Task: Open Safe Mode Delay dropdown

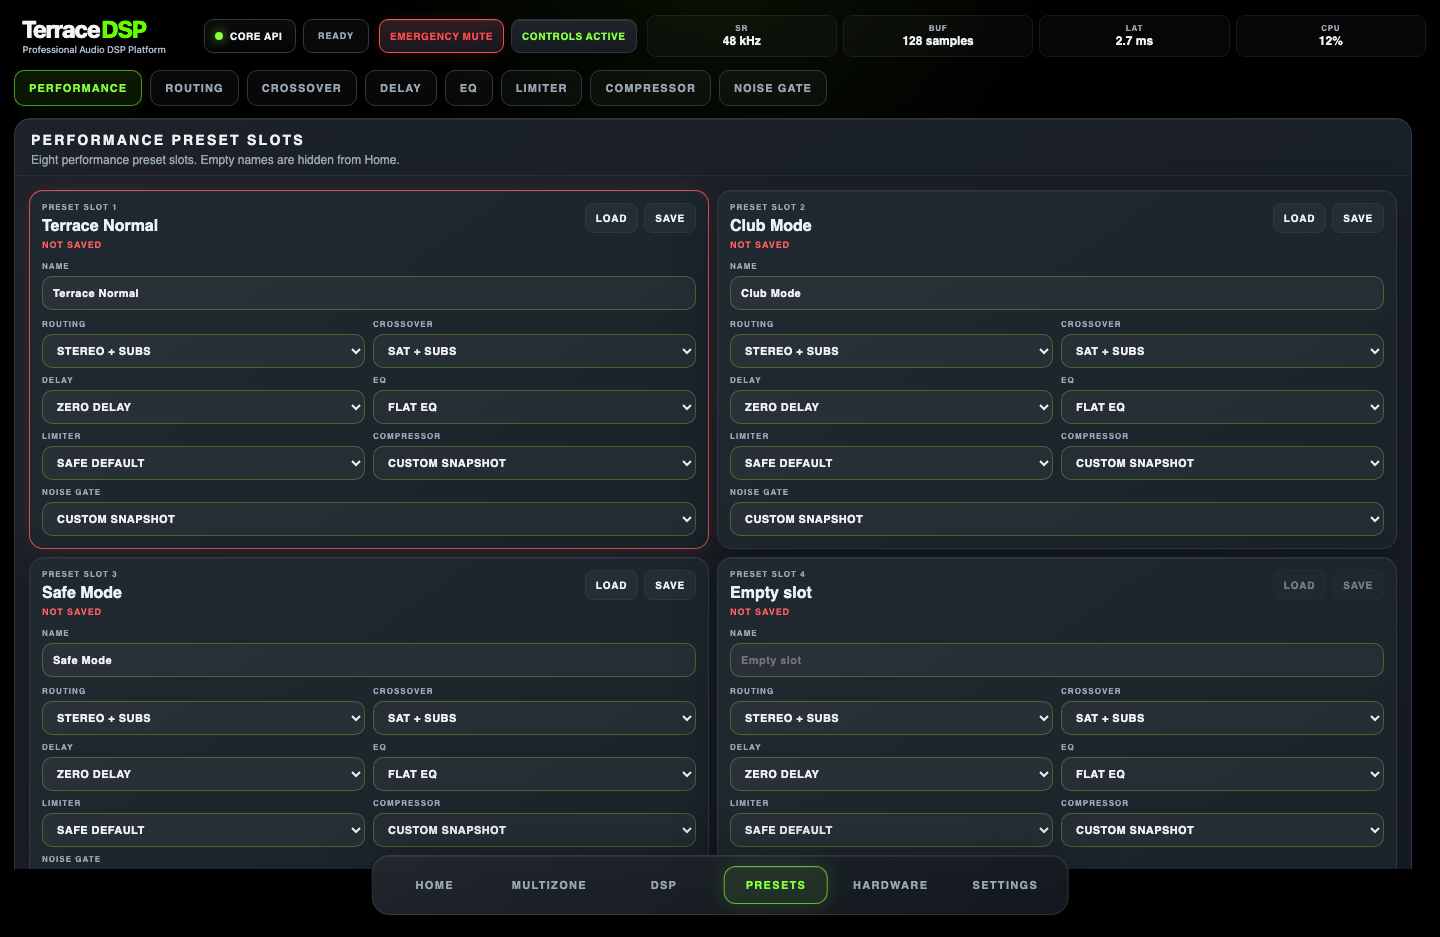Action: tap(203, 774)
